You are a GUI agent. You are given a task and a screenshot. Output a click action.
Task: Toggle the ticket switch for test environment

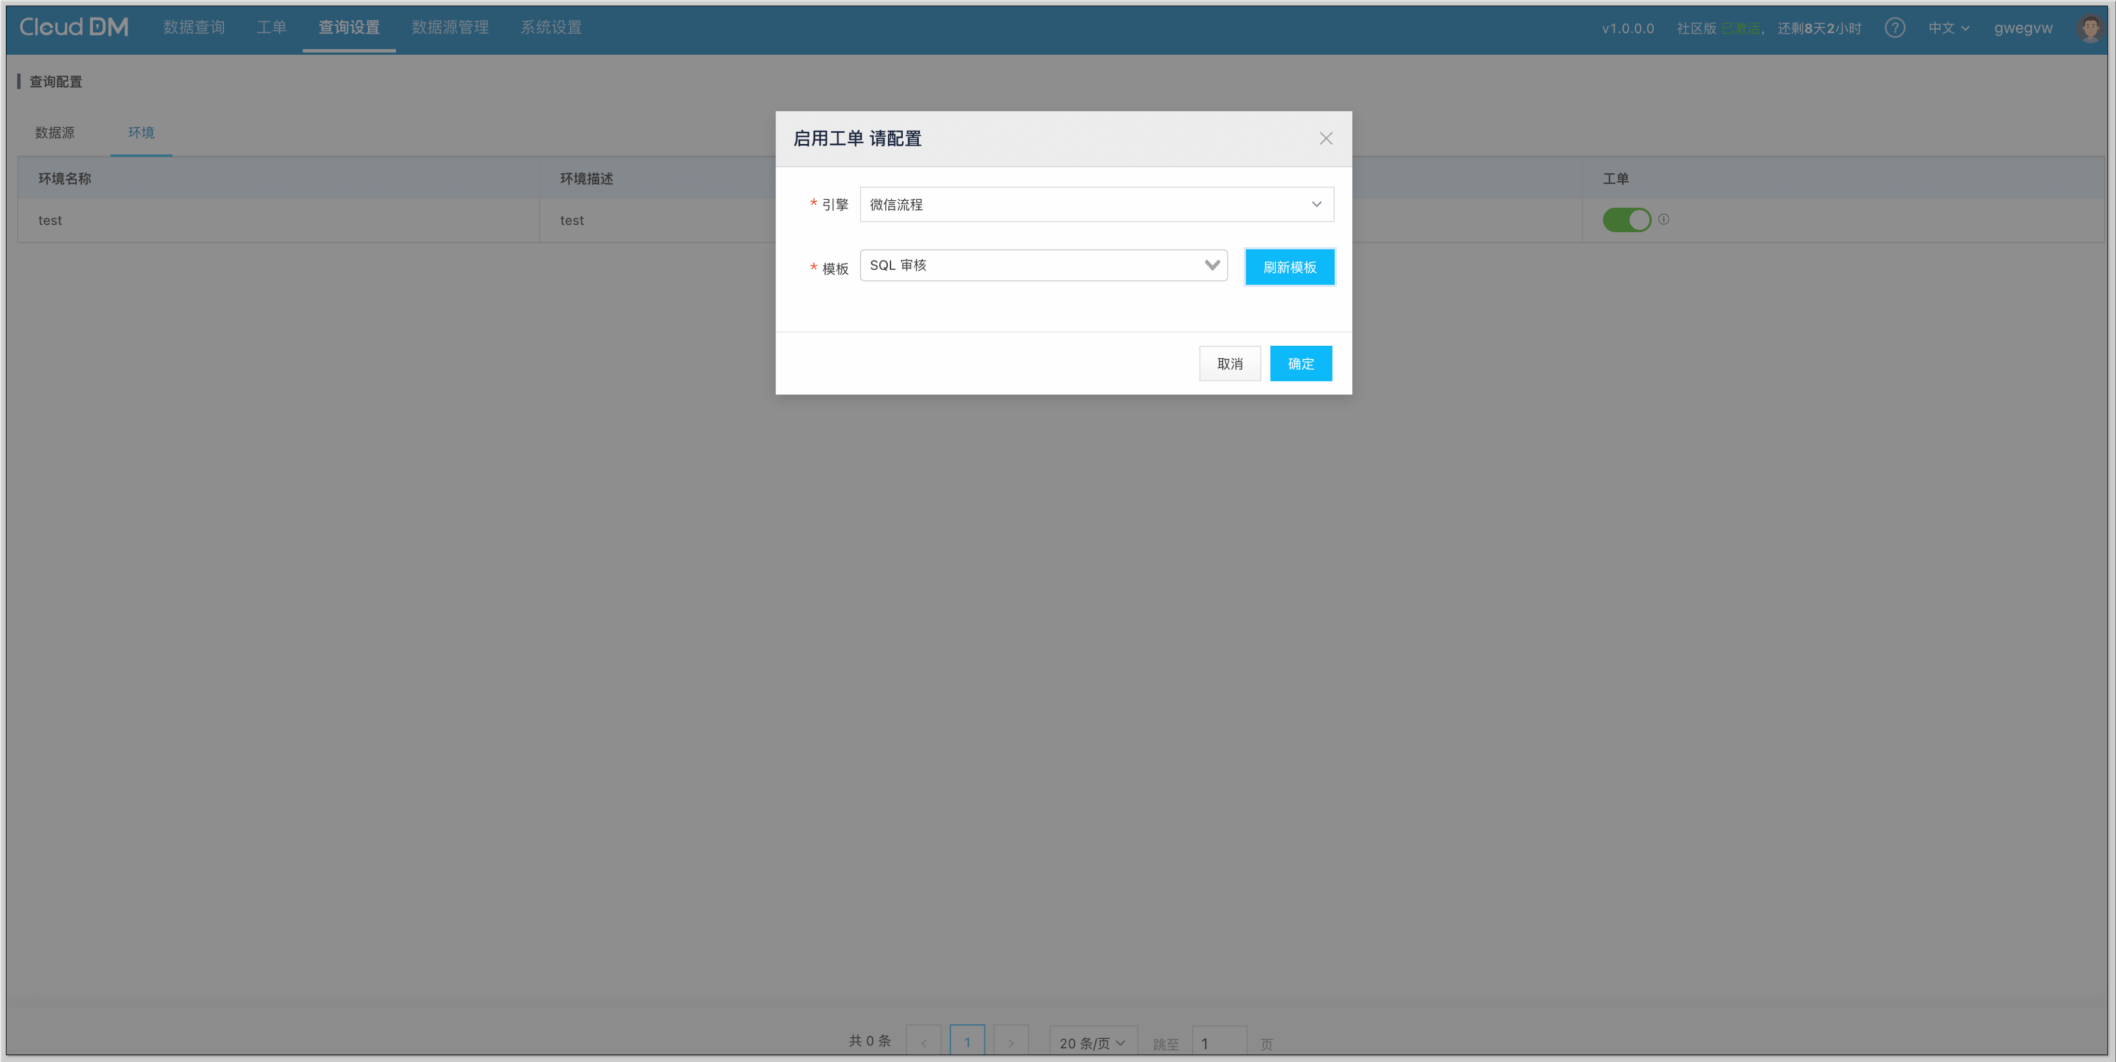point(1626,220)
